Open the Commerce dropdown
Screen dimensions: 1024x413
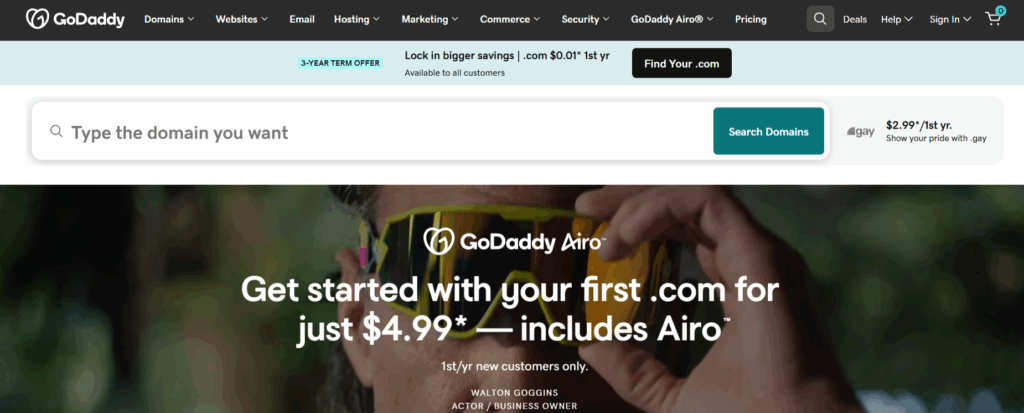click(x=510, y=19)
